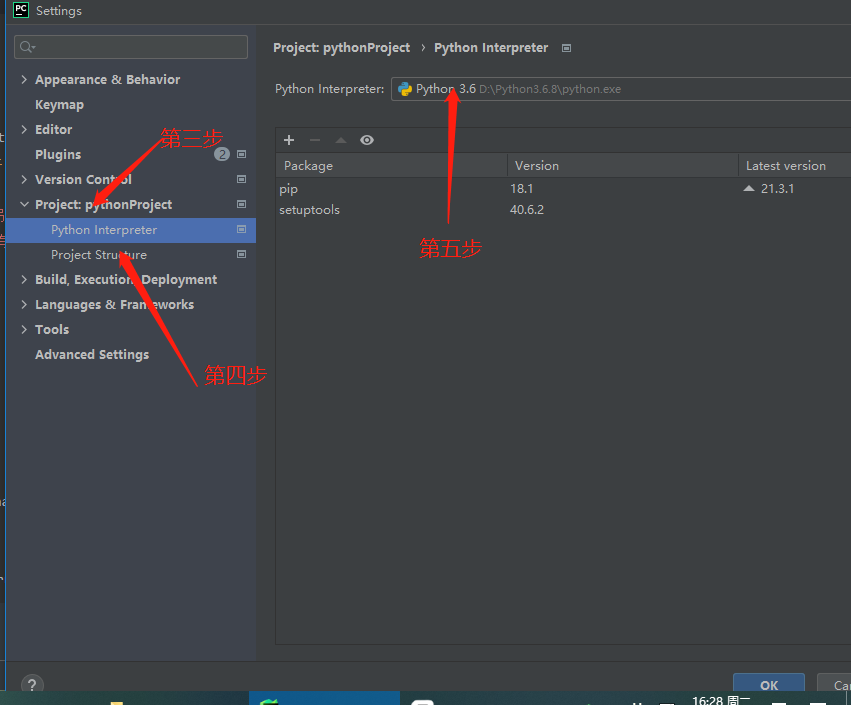Click the minus uninstall package icon
The height and width of the screenshot is (705, 851).
tap(315, 140)
